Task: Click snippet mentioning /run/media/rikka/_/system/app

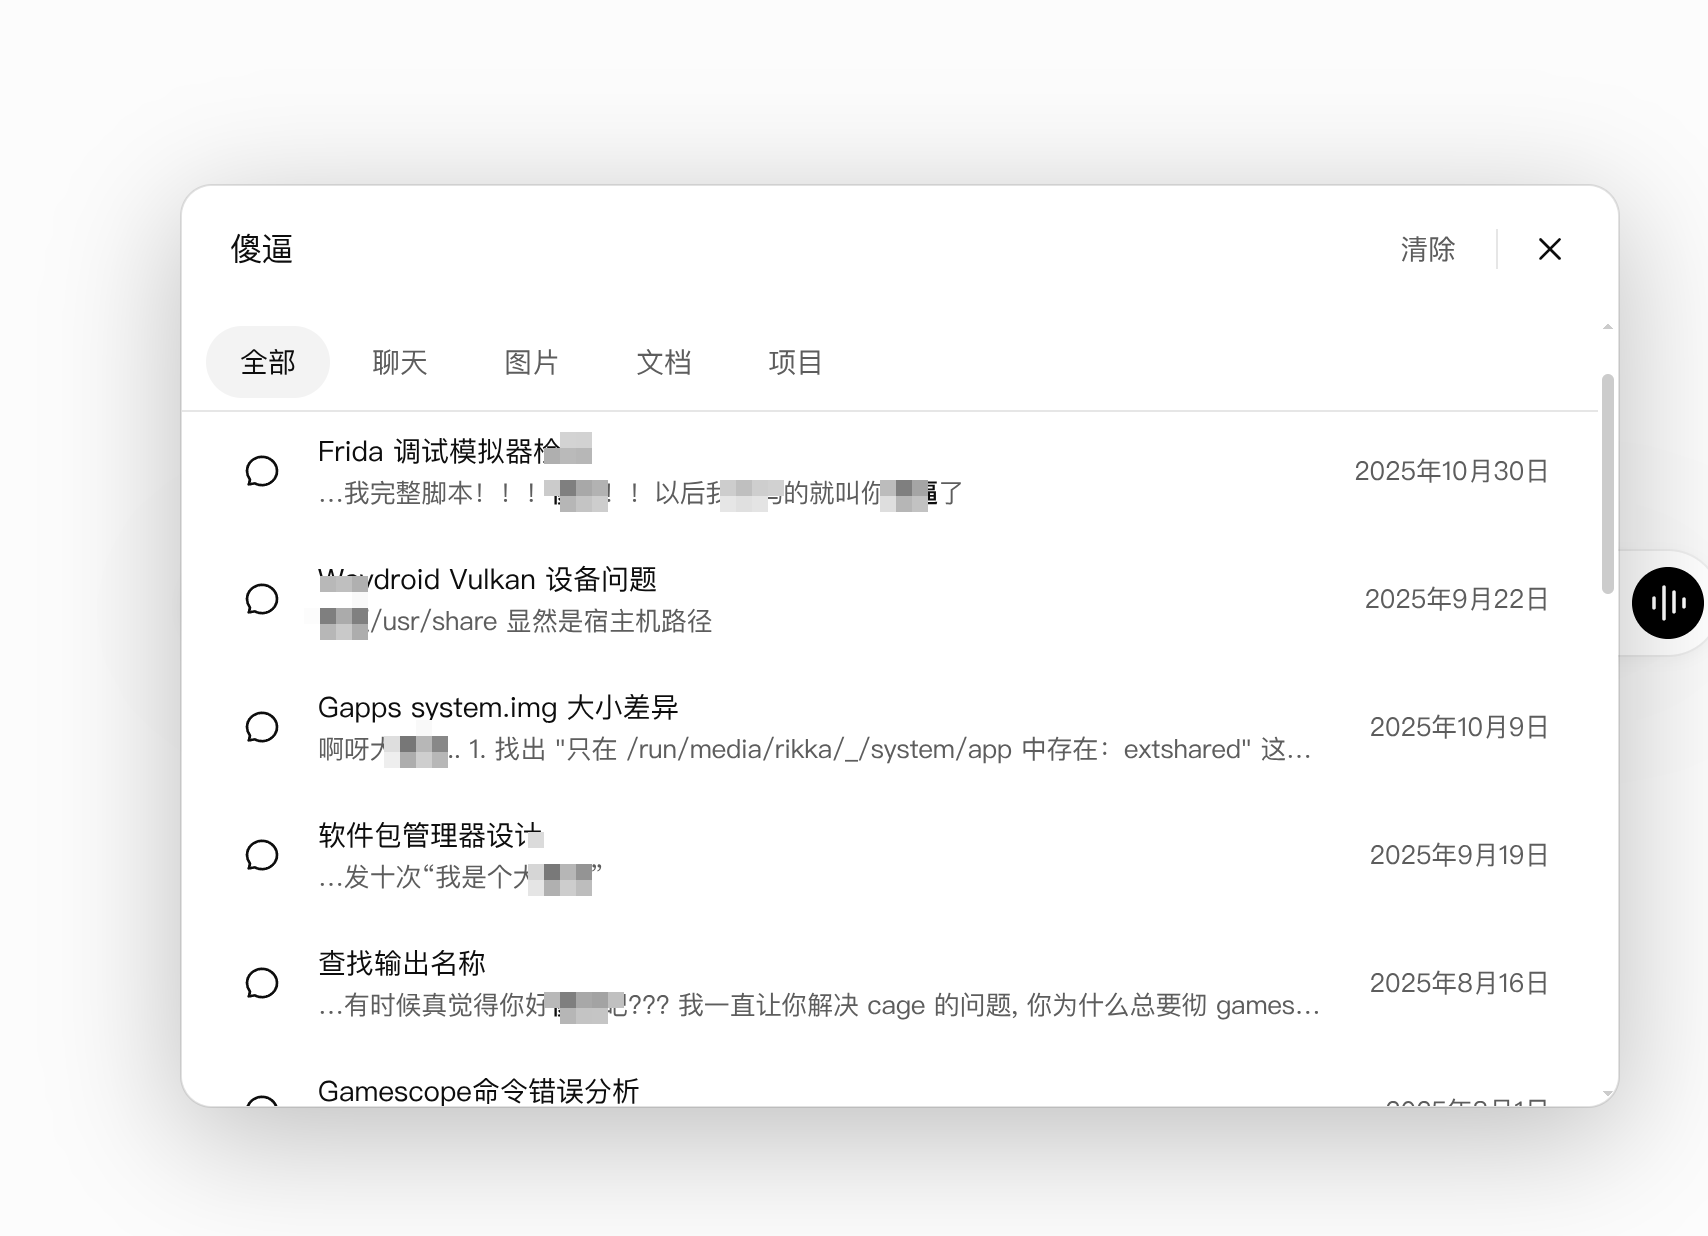Action: [815, 749]
